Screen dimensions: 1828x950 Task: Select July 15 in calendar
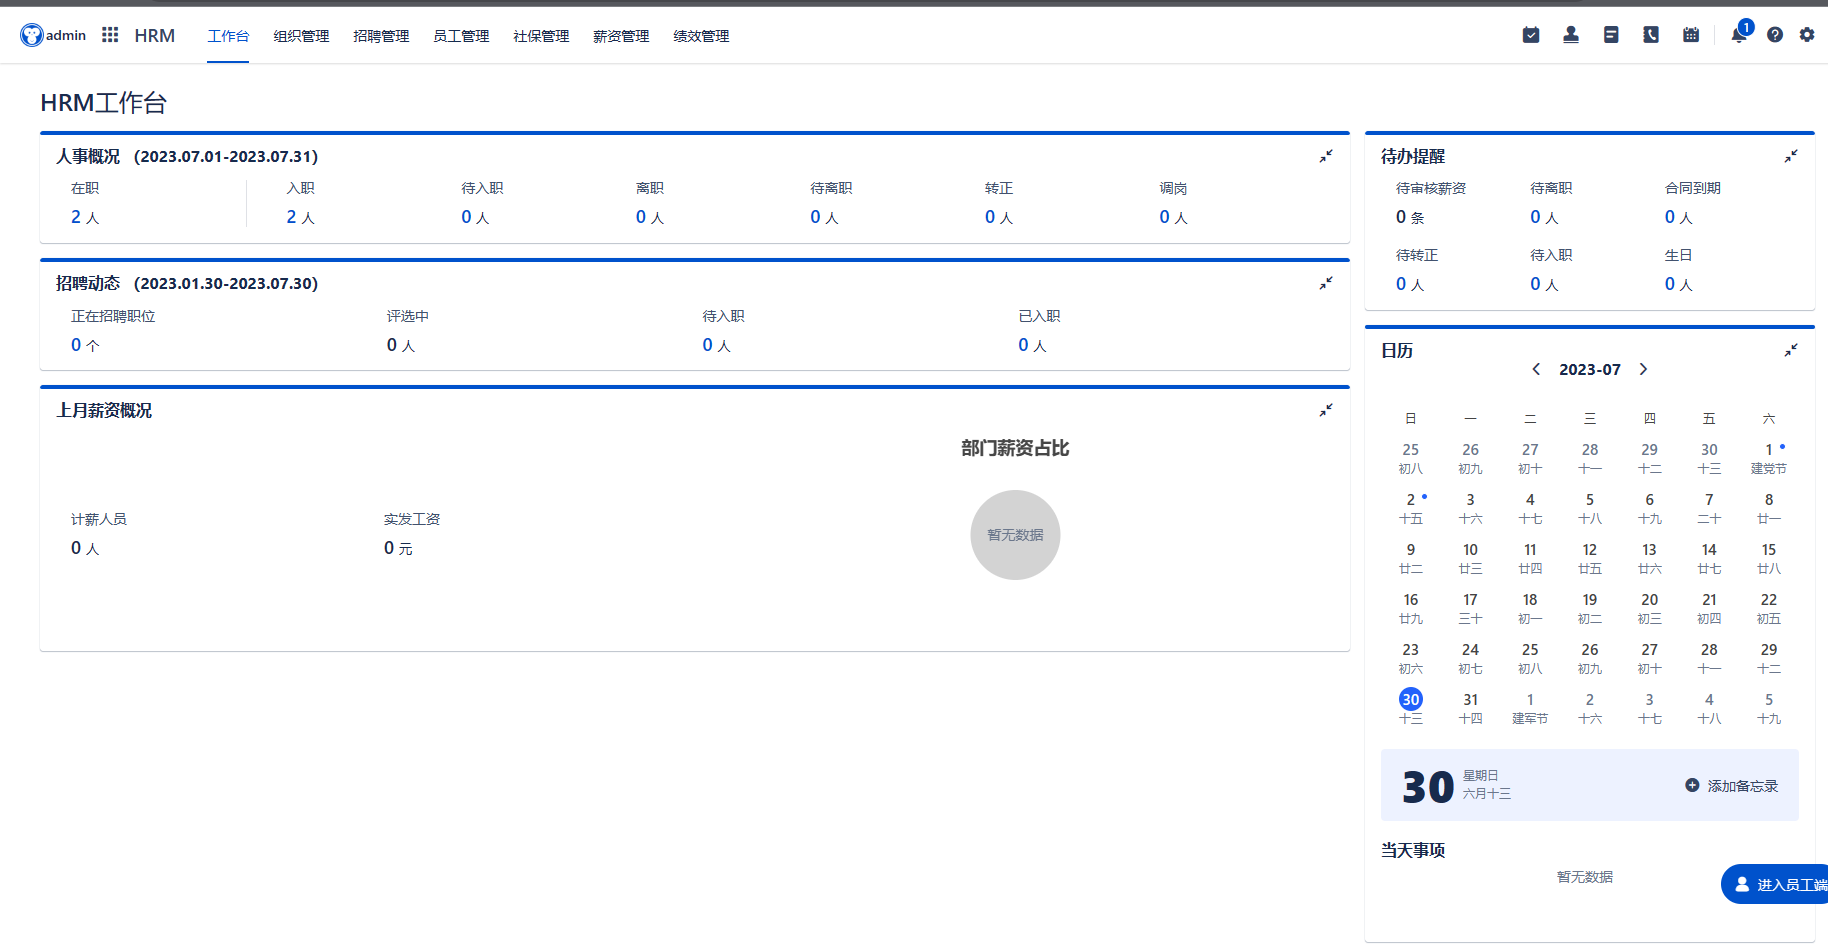[x=1769, y=558]
